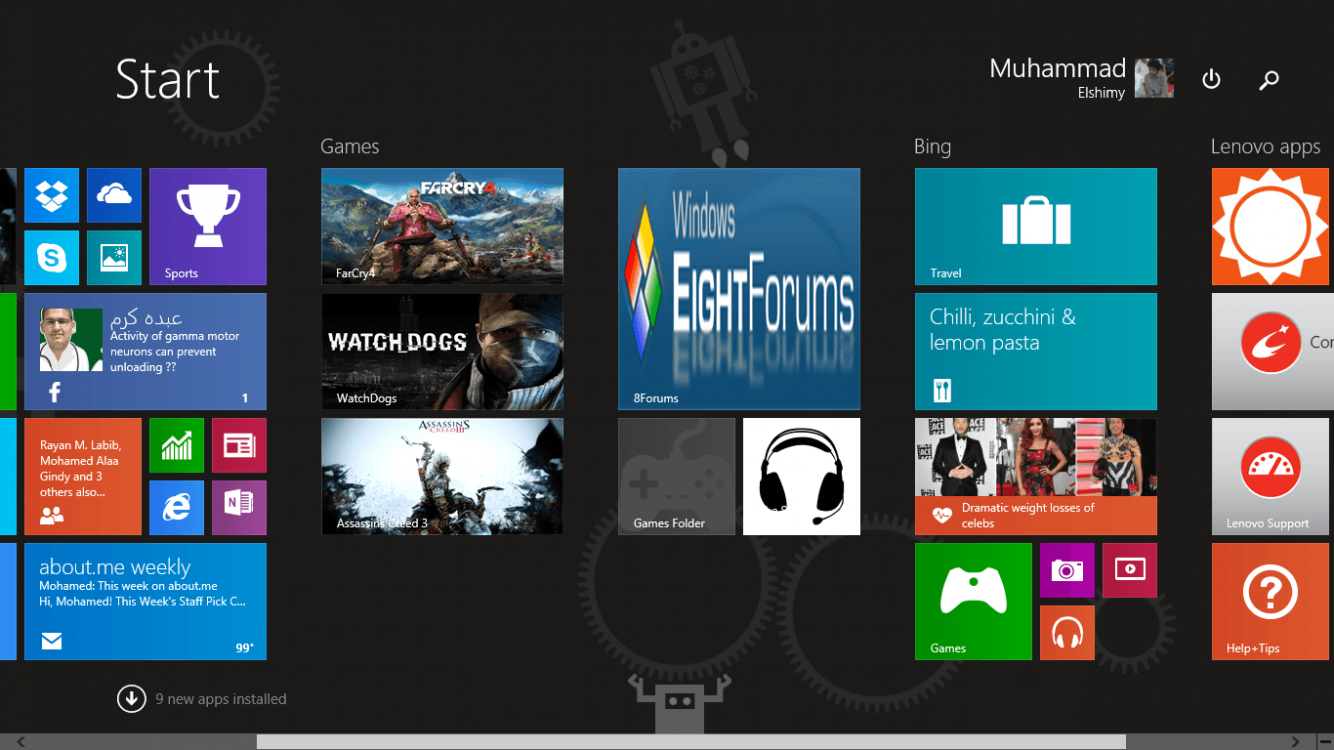Click the Power options button

click(x=1211, y=79)
